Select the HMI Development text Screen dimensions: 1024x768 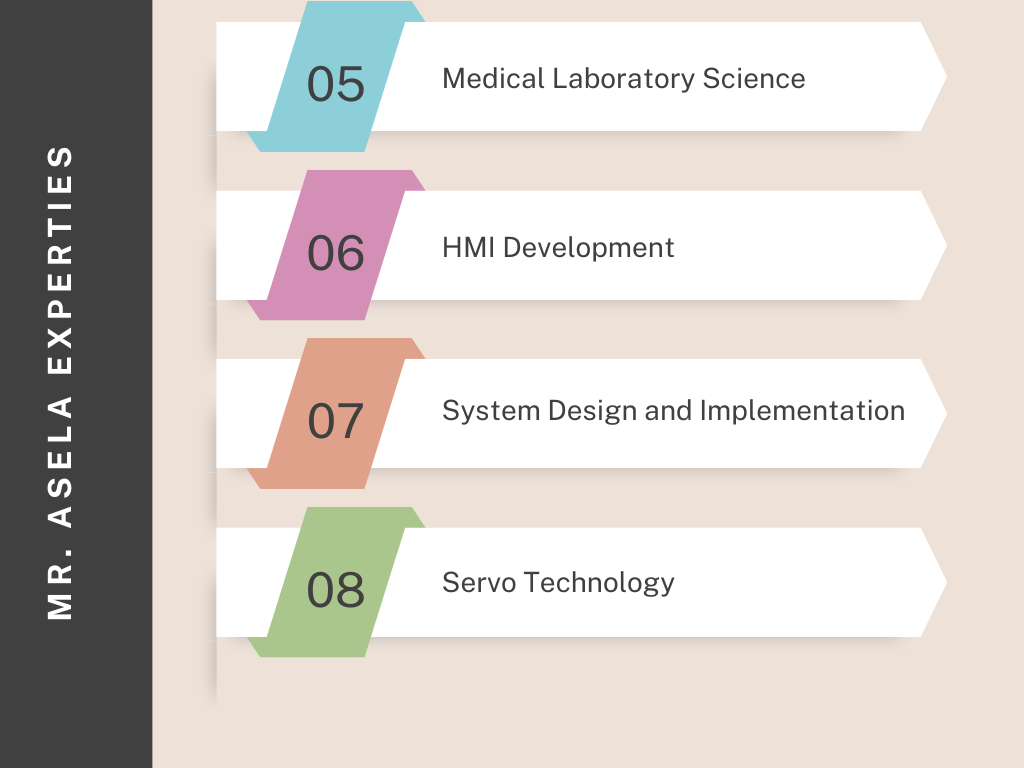(558, 248)
